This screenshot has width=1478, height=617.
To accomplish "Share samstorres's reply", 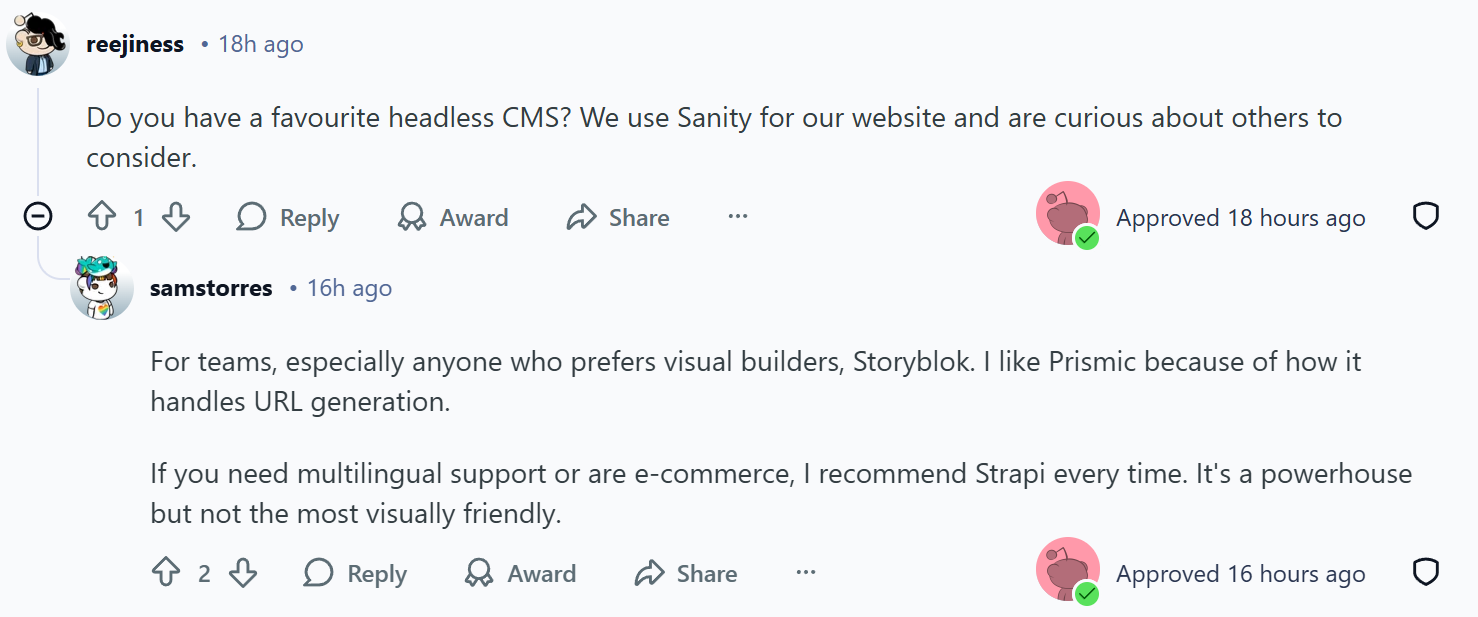I will point(686,573).
